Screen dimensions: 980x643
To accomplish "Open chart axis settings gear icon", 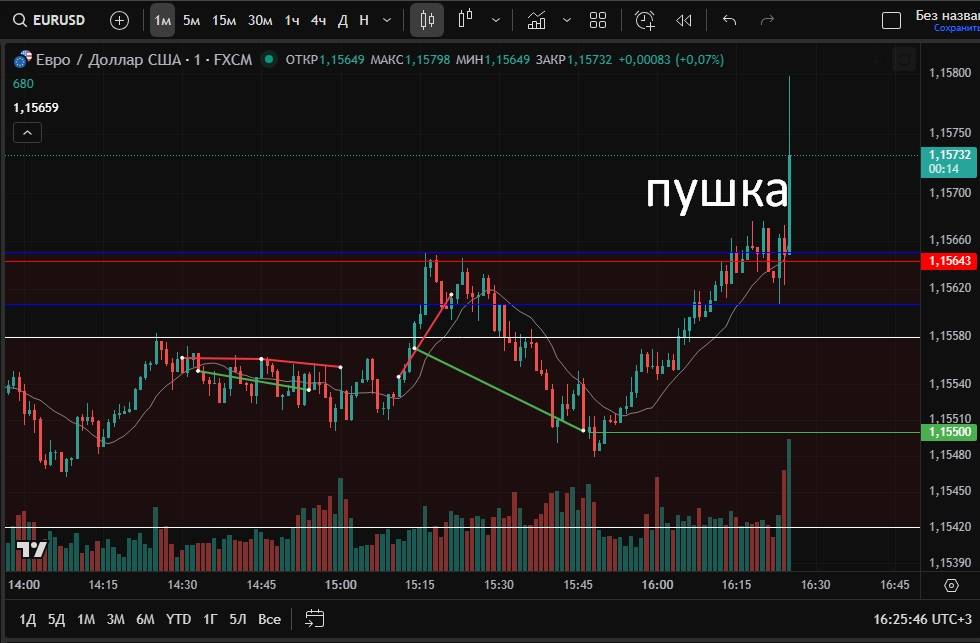I will [951, 585].
